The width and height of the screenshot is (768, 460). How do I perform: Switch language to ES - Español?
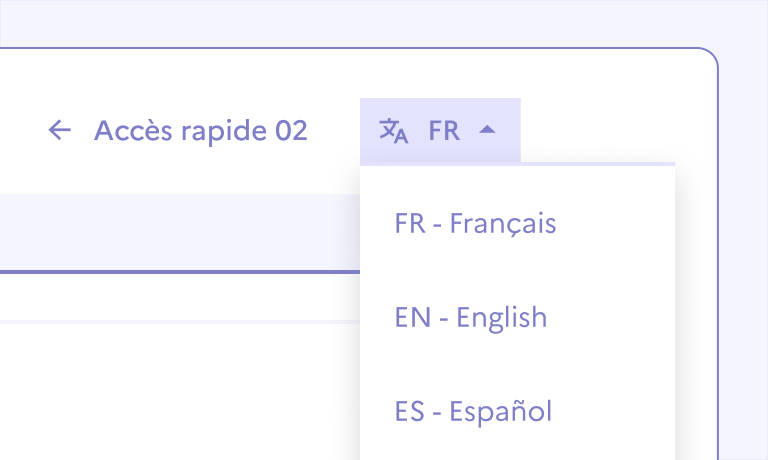tap(473, 411)
